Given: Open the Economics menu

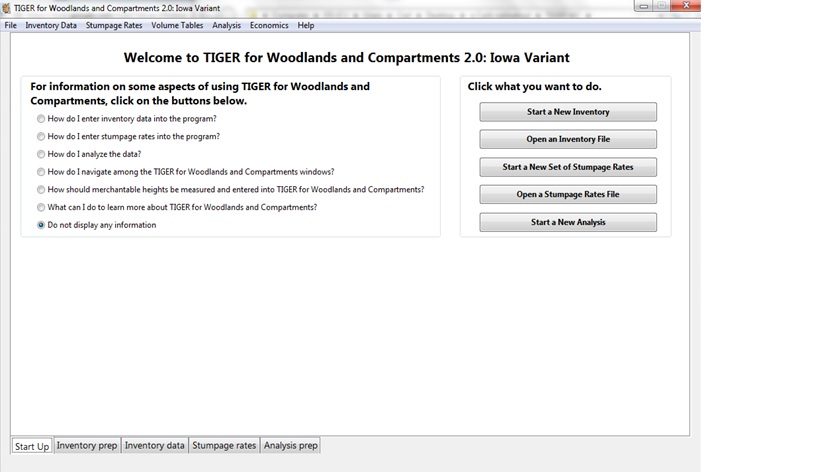Looking at the screenshot, I should coord(269,25).
